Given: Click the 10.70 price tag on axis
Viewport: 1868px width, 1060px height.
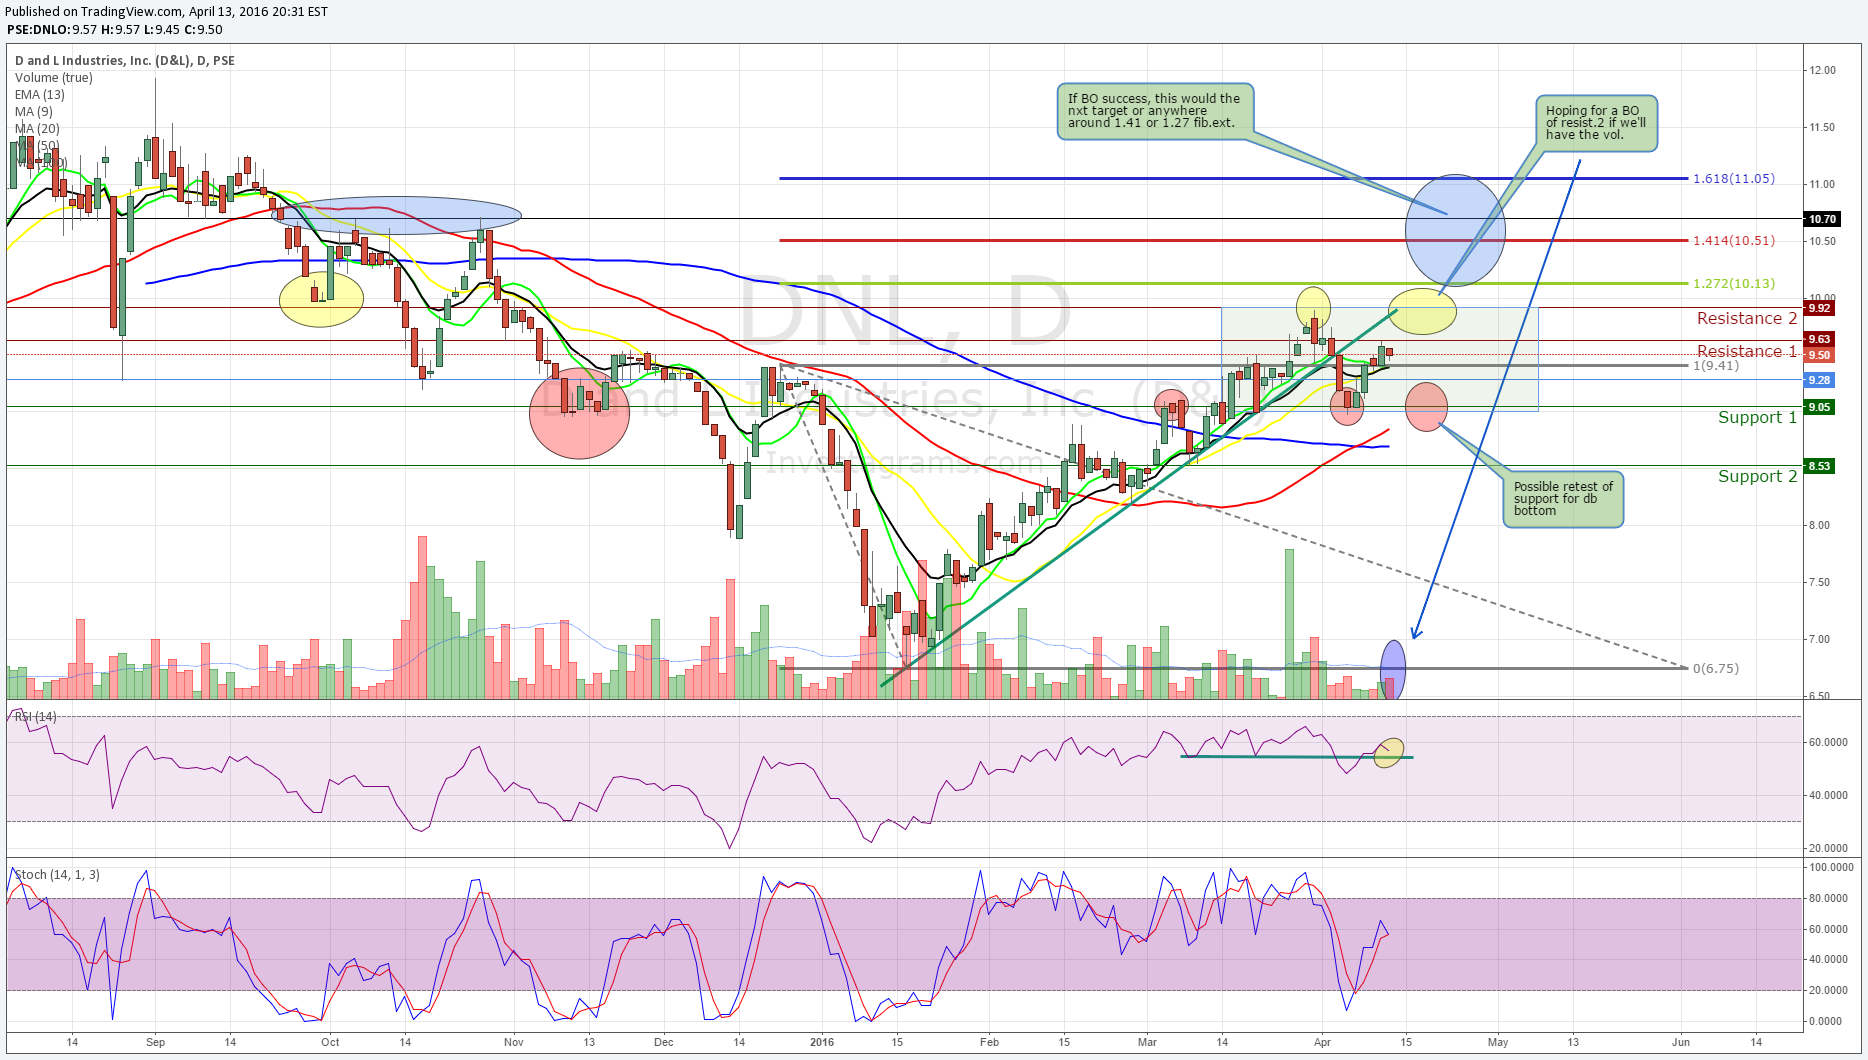Looking at the screenshot, I should [x=1821, y=219].
